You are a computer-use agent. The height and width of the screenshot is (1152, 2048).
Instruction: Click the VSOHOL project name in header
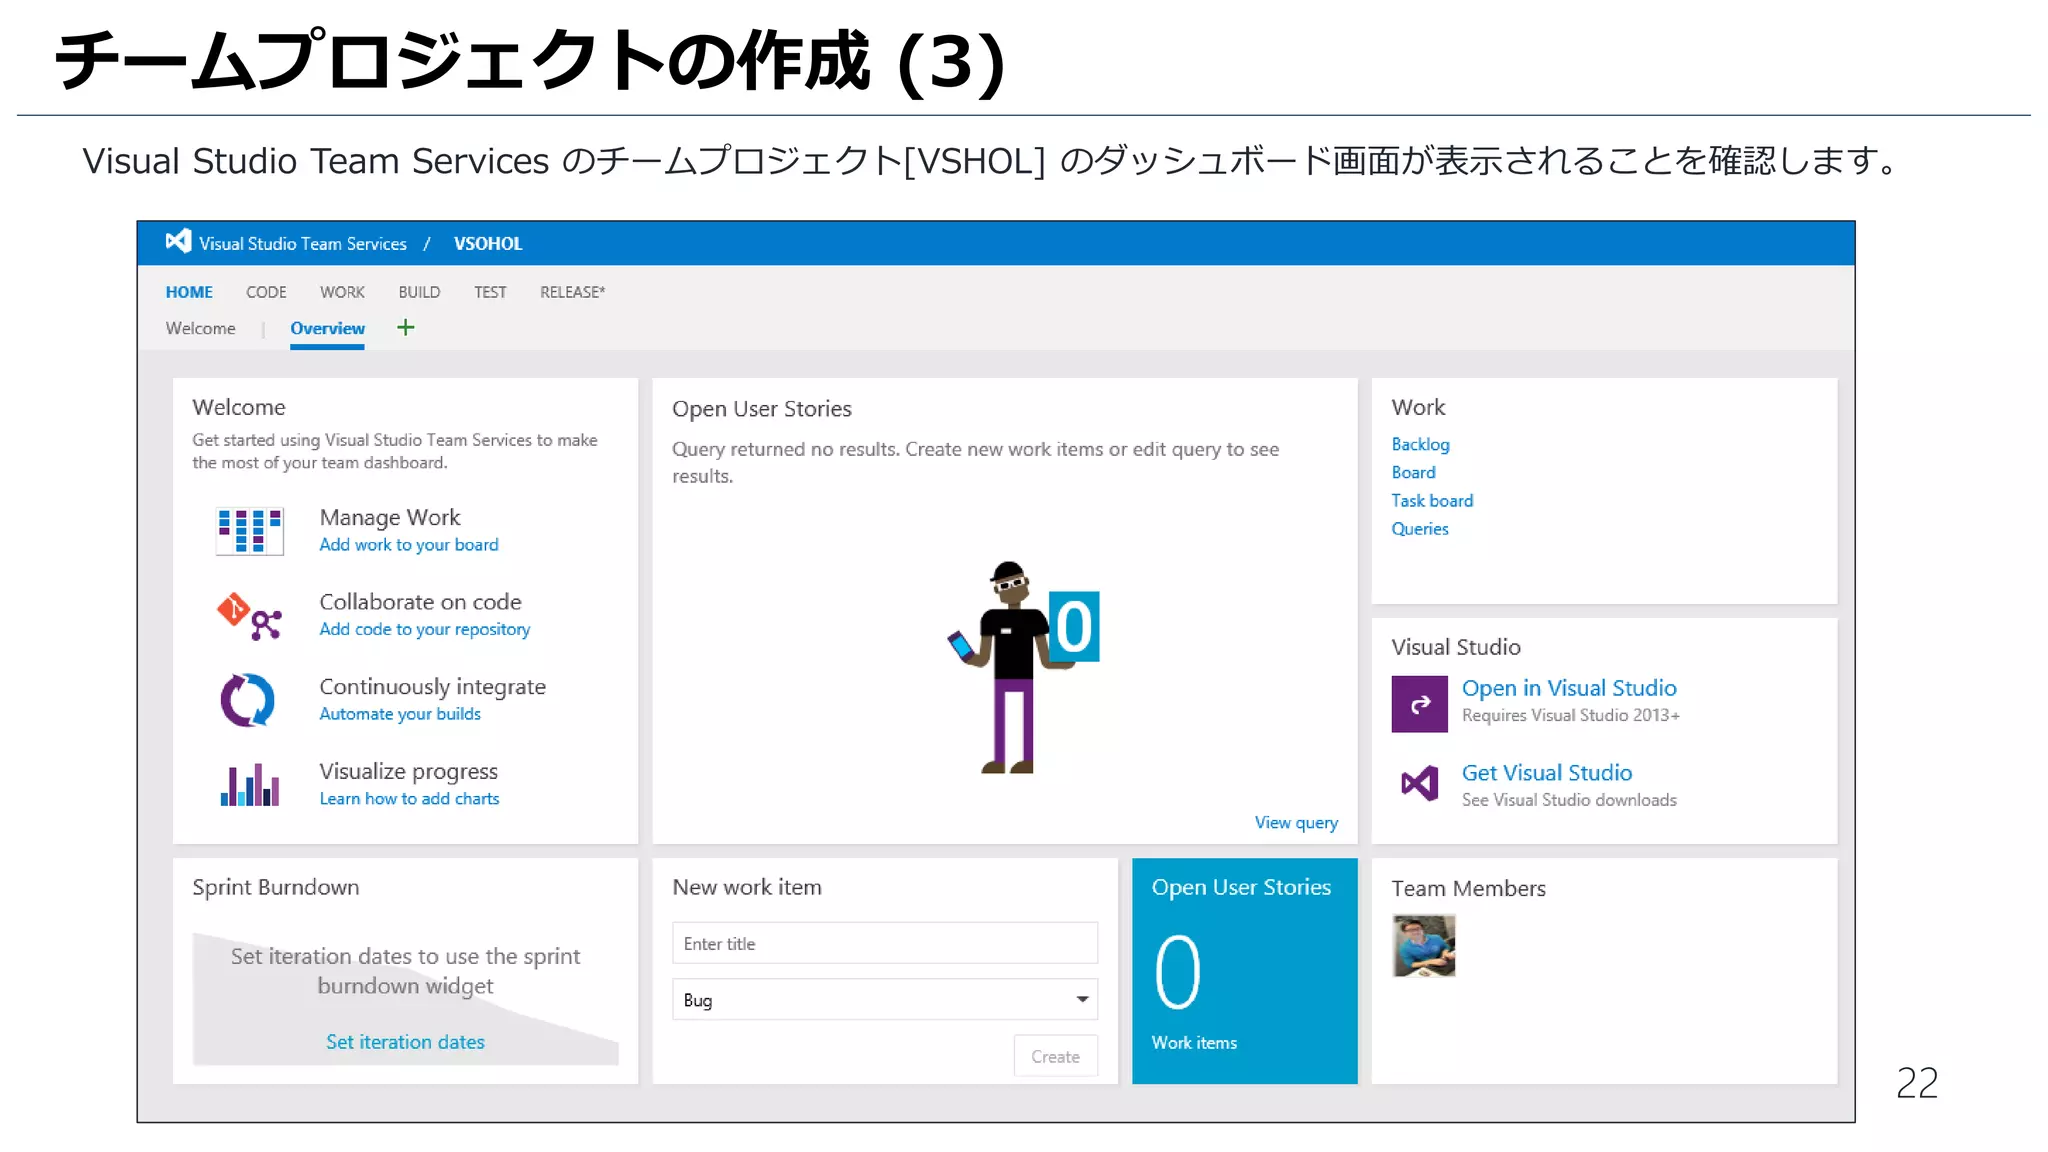tap(488, 243)
